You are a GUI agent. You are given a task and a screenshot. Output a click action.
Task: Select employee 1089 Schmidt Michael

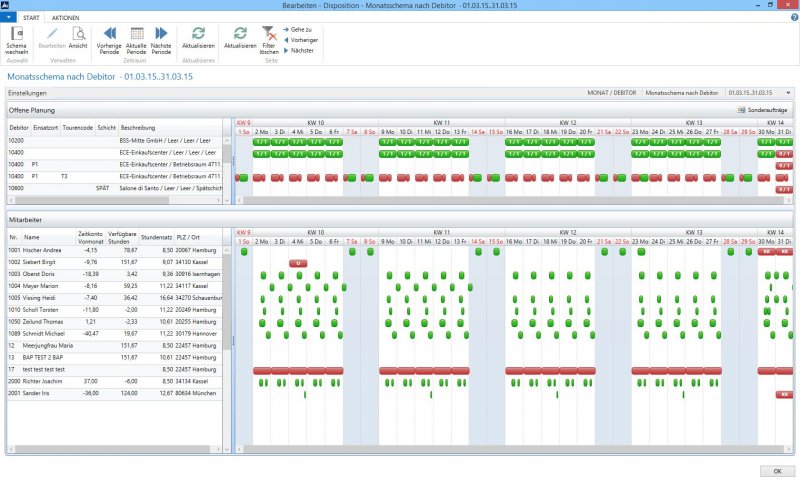pos(115,334)
